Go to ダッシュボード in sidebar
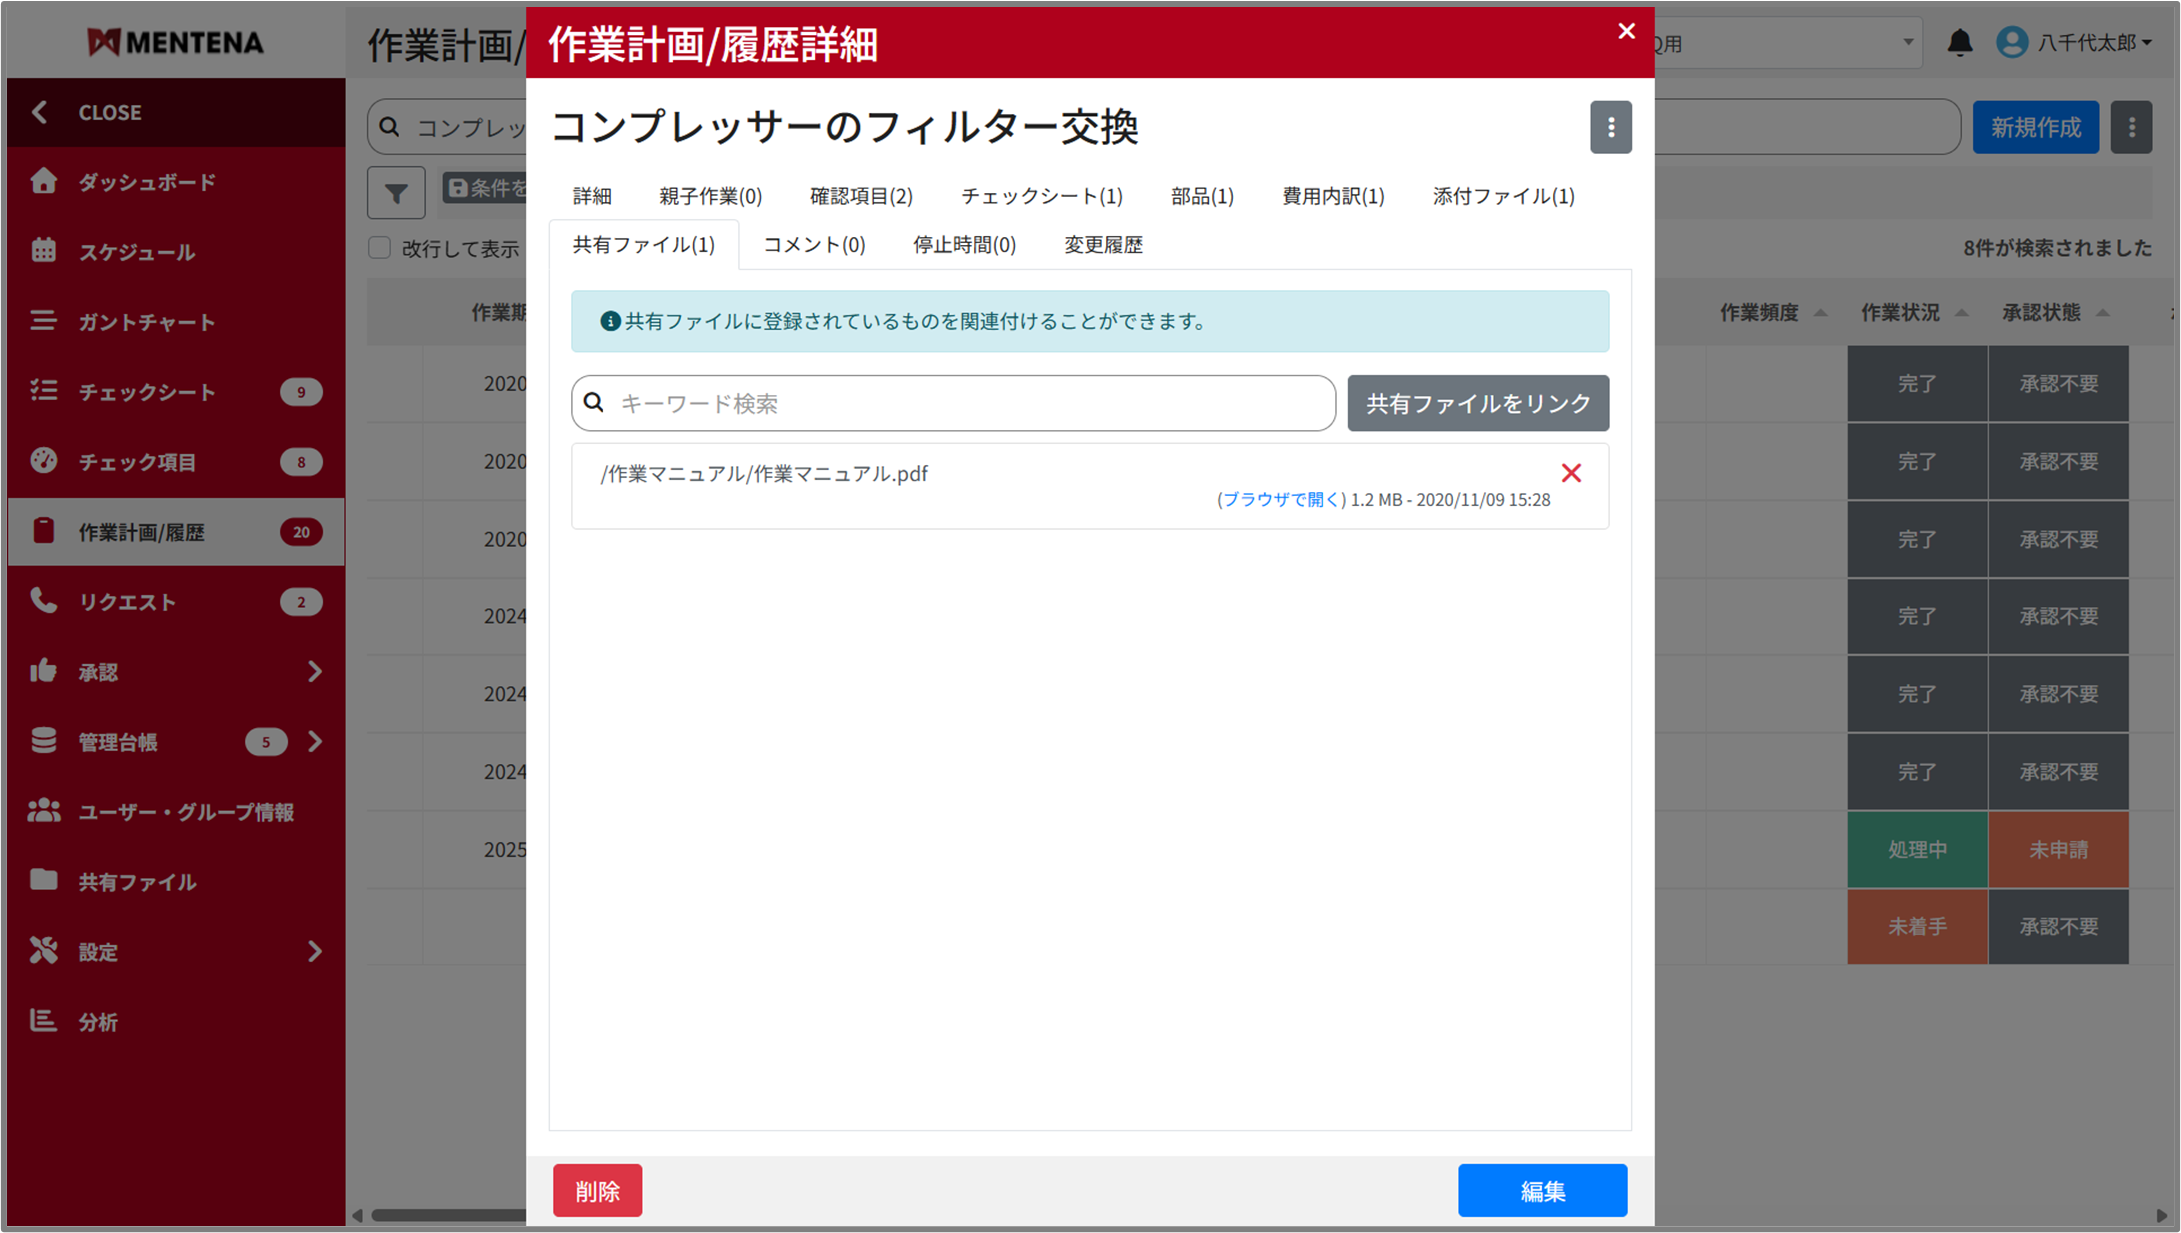This screenshot has width=2181, height=1233. (x=147, y=182)
